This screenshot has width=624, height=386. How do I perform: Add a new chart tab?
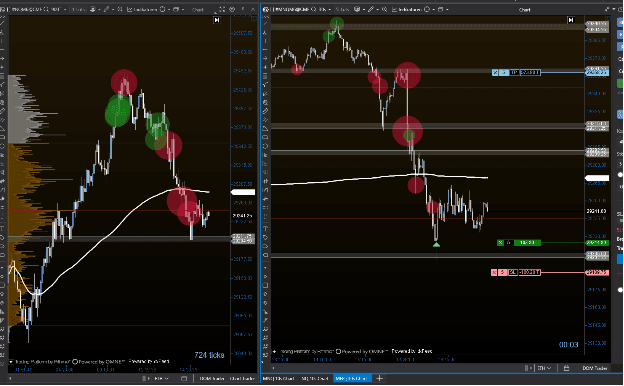tap(379, 378)
